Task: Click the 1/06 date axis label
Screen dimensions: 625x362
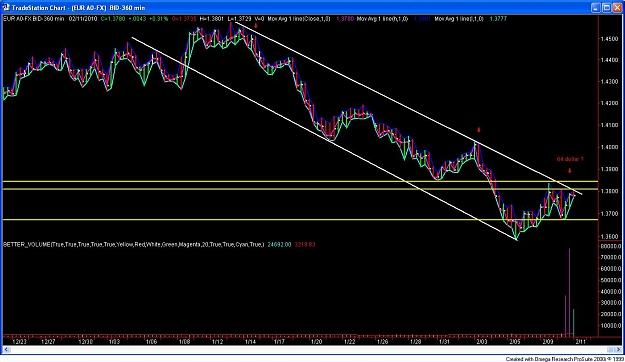Action: (x=151, y=342)
